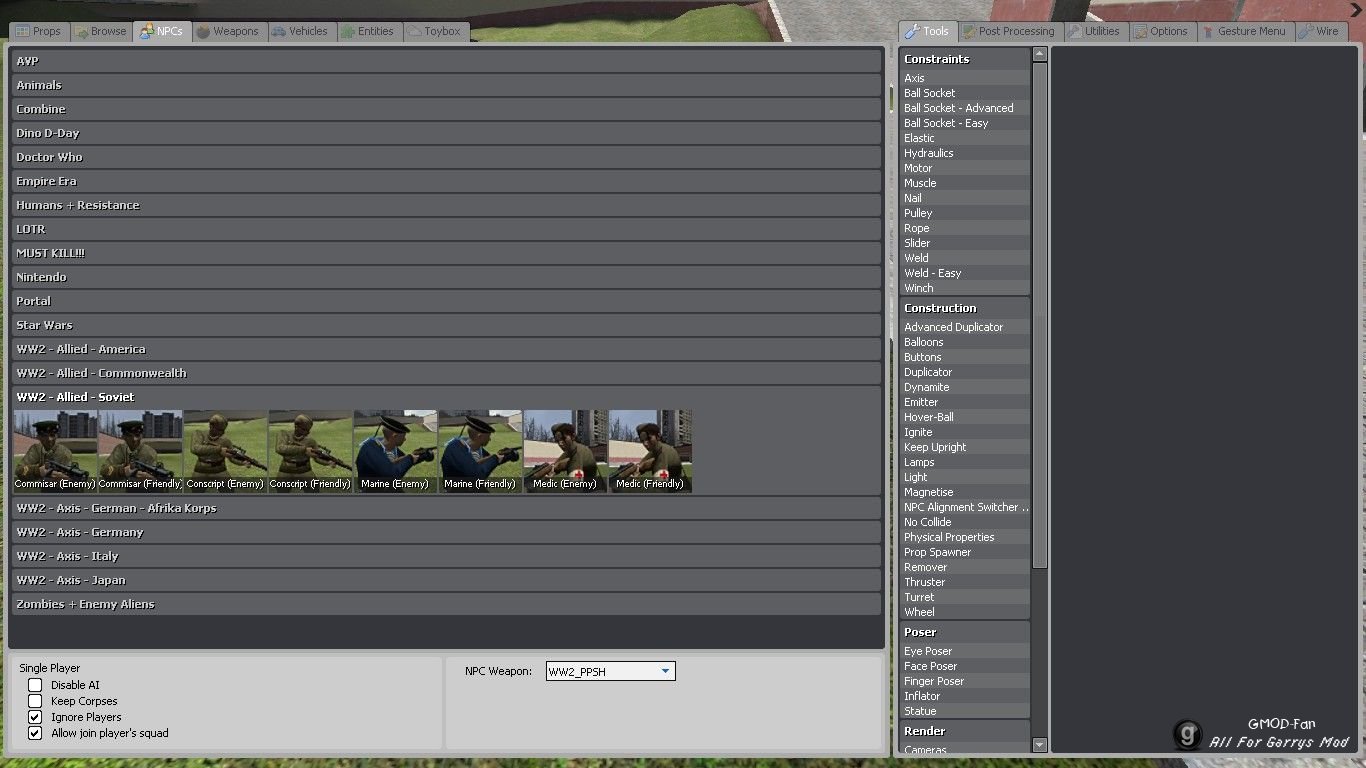
Task: Click the arrow icon at top-right corner
Action: [x=1354, y=9]
